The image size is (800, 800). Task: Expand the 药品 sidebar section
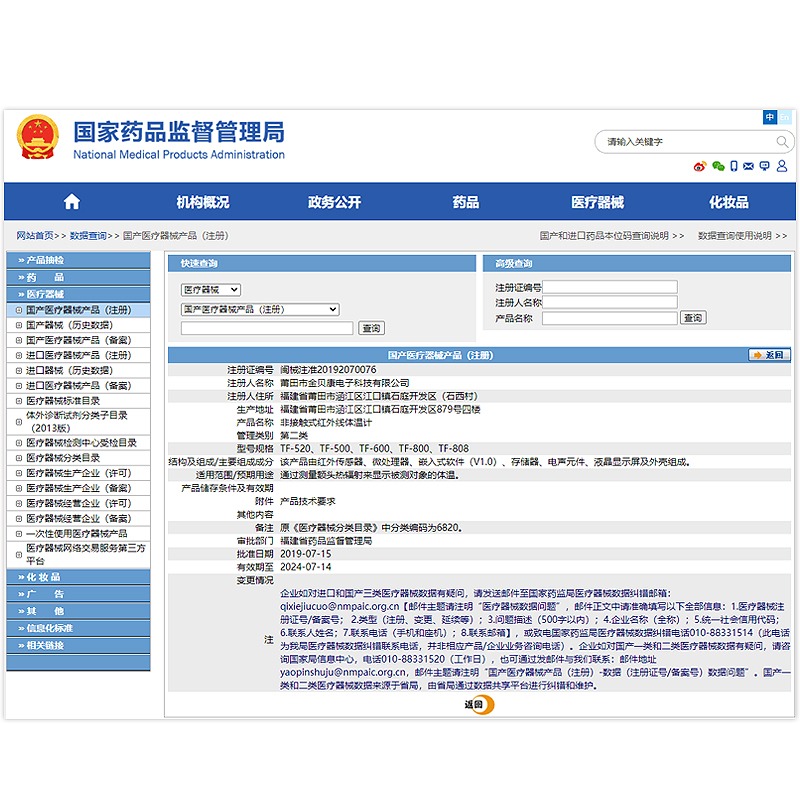tap(79, 277)
